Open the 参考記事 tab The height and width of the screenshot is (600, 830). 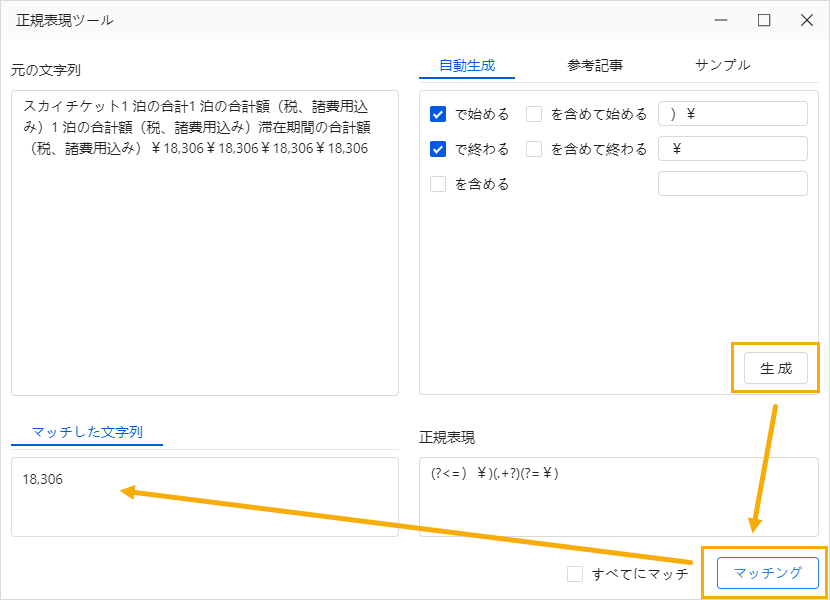(595, 66)
